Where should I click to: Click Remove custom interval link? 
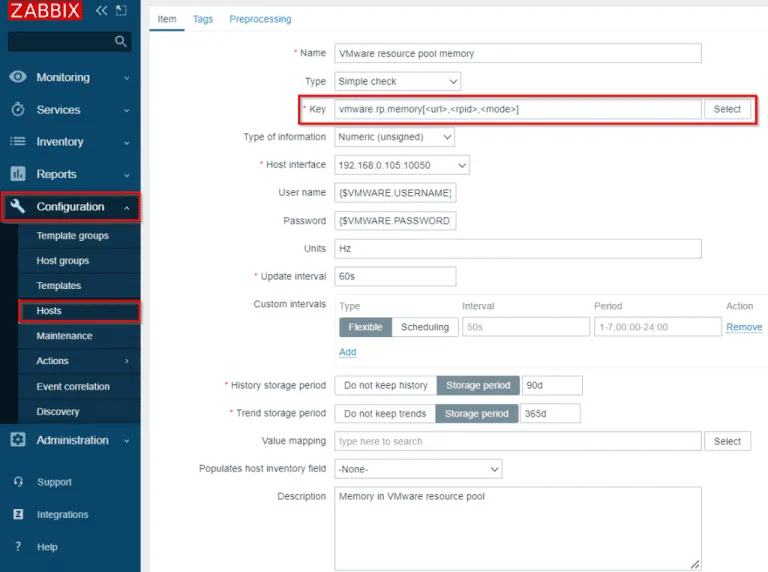pos(744,327)
